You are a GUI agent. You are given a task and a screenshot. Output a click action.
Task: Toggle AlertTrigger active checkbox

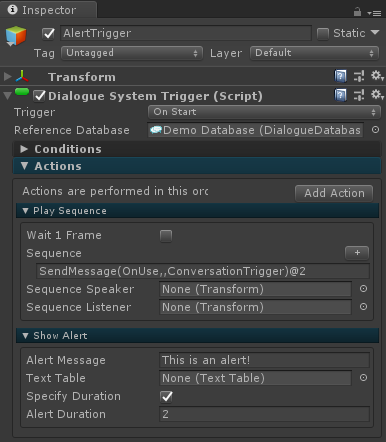pyautogui.click(x=49, y=33)
